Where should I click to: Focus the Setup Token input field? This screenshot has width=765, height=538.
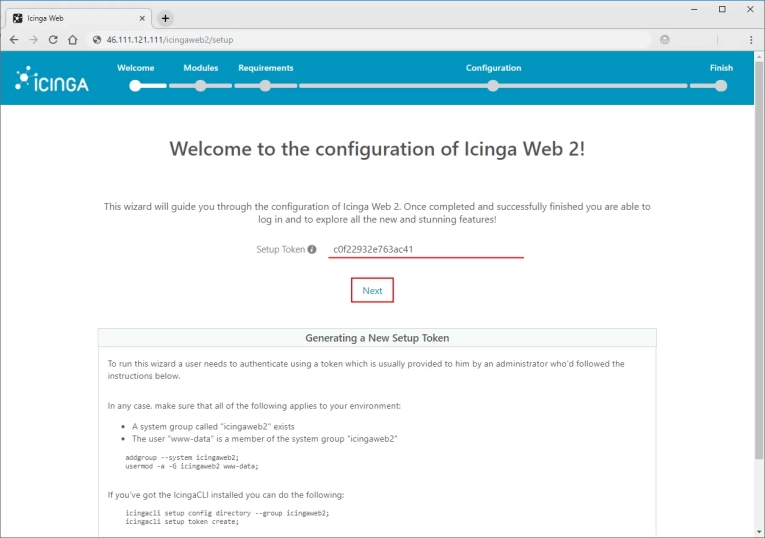pyautogui.click(x=426, y=249)
